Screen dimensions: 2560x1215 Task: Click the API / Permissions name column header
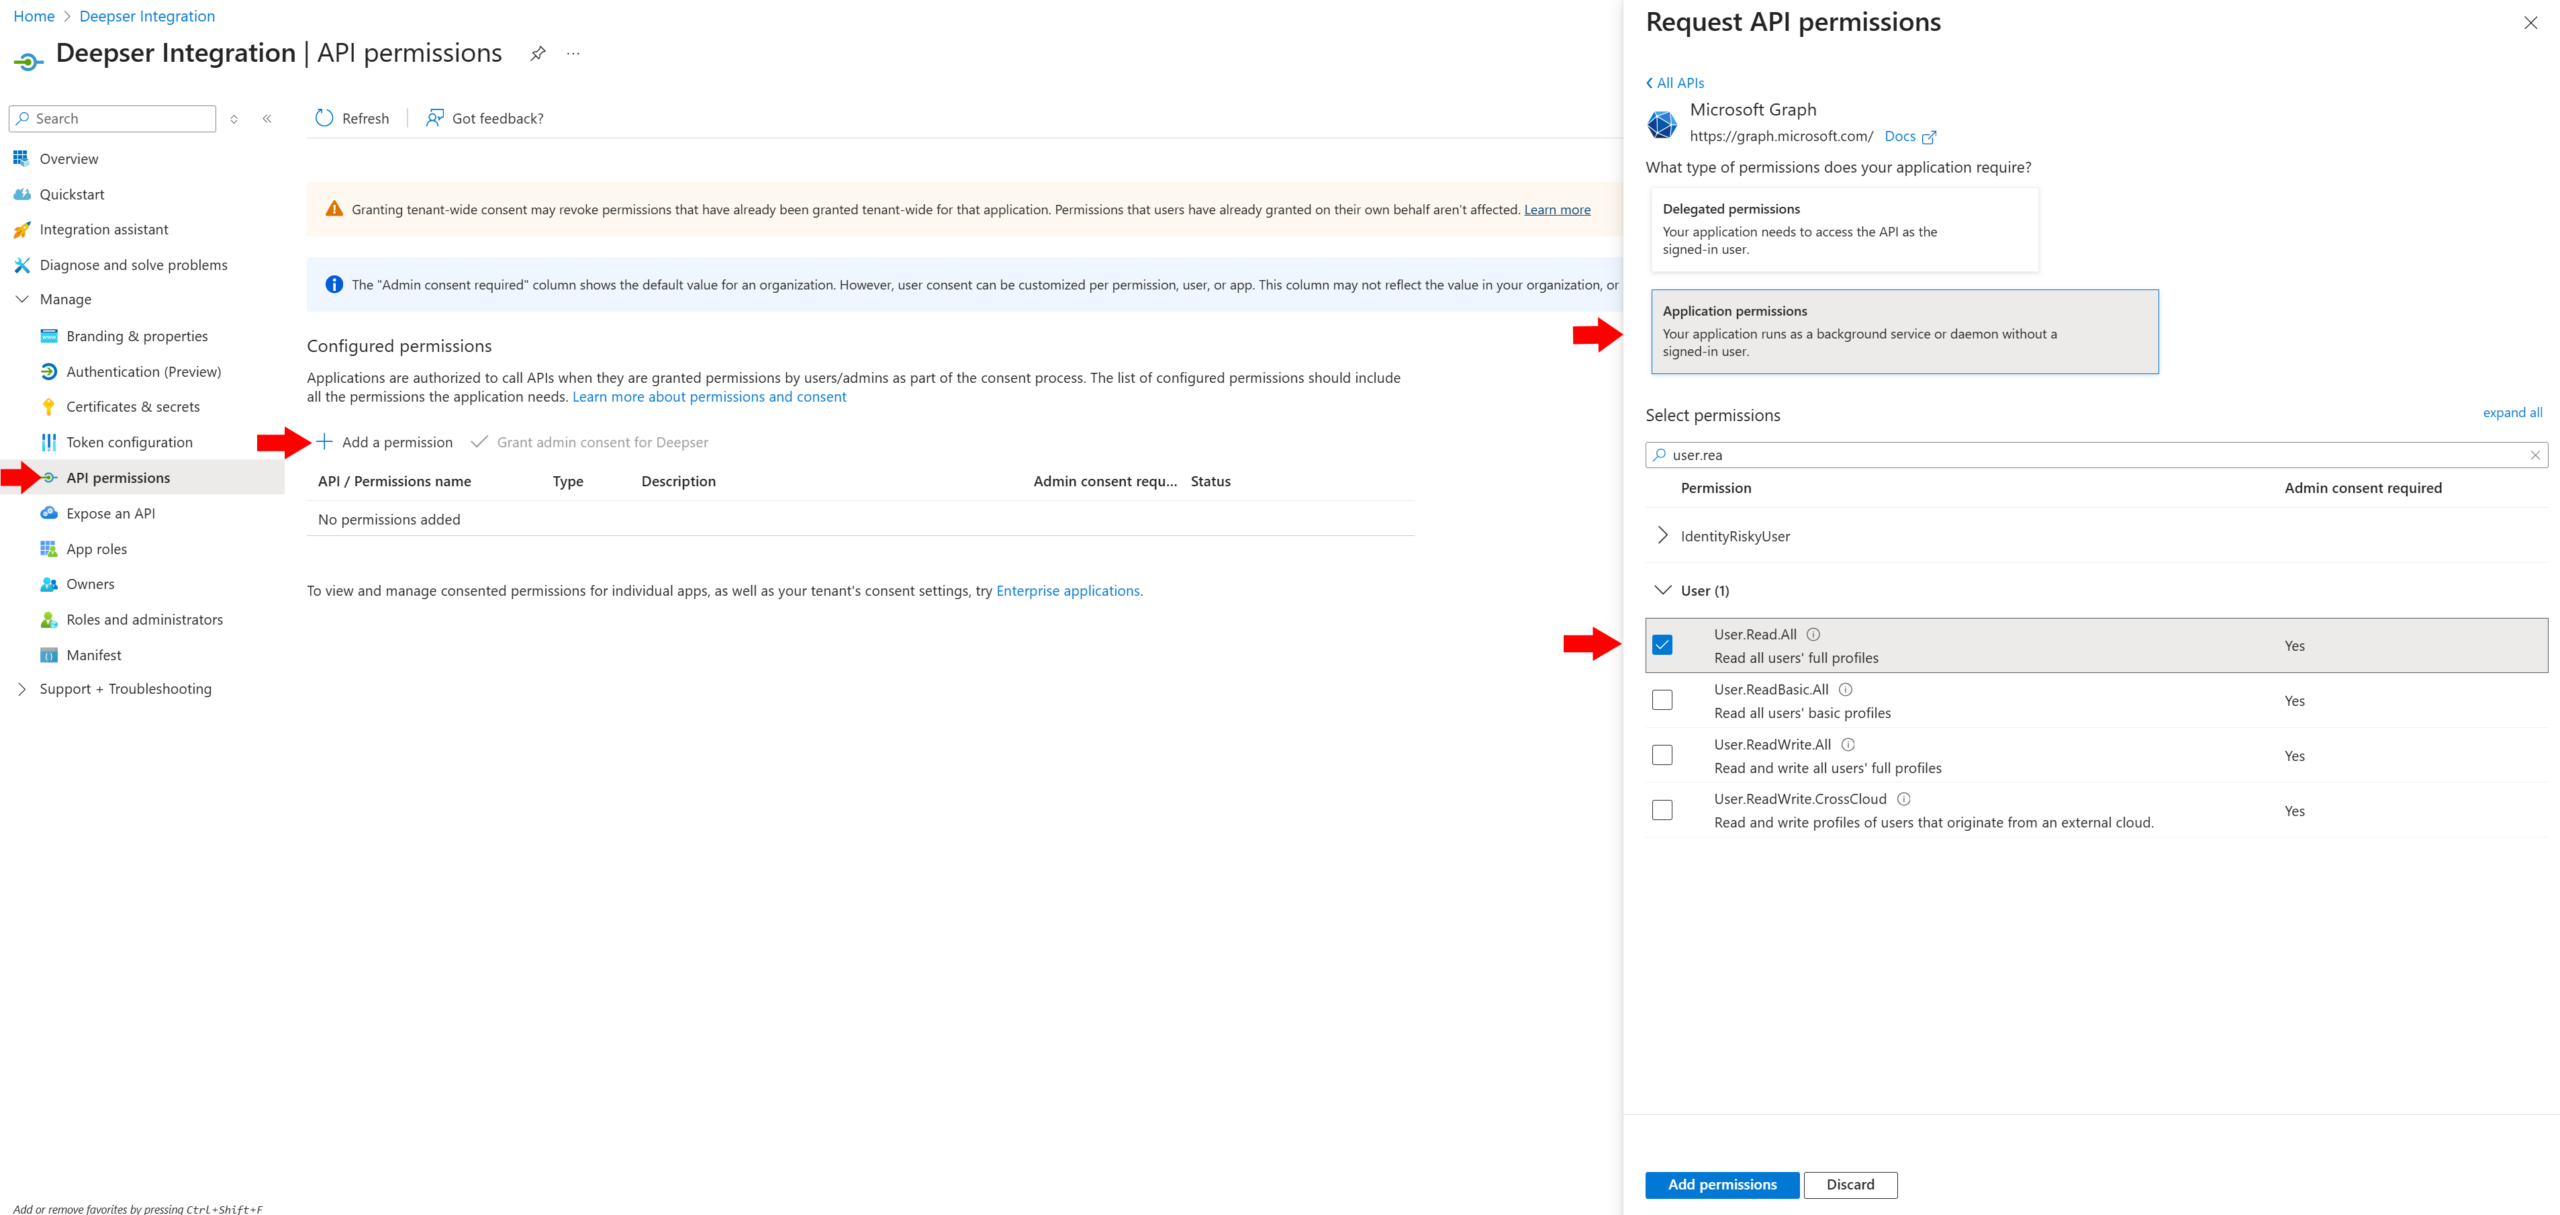(394, 481)
